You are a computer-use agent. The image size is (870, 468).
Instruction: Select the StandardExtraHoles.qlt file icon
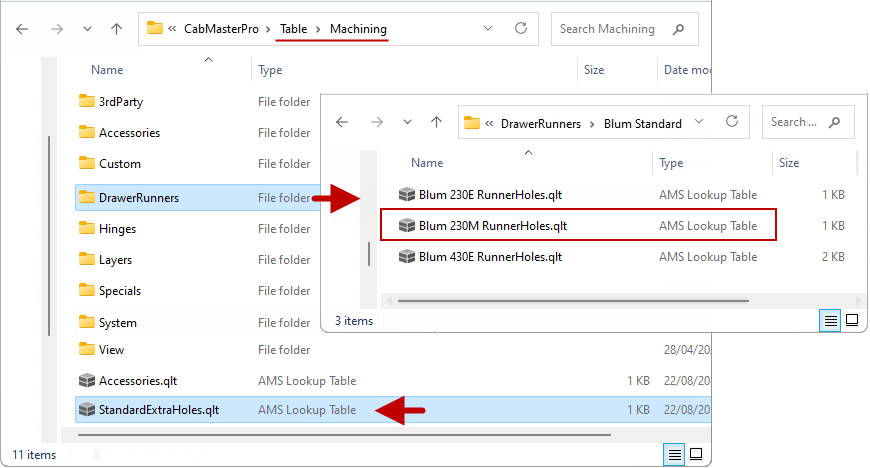point(87,410)
